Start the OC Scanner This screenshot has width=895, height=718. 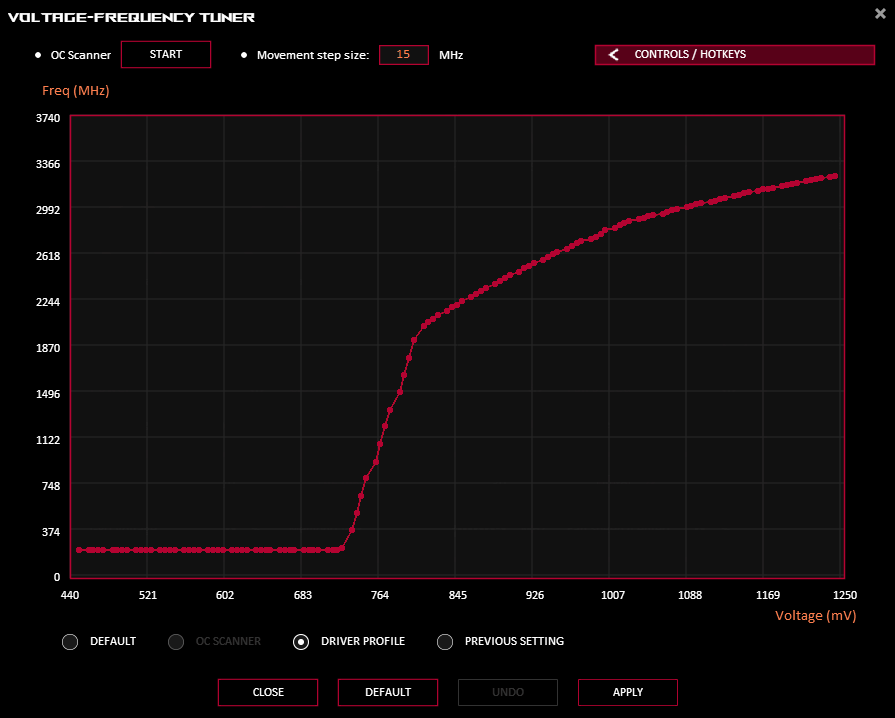166,54
